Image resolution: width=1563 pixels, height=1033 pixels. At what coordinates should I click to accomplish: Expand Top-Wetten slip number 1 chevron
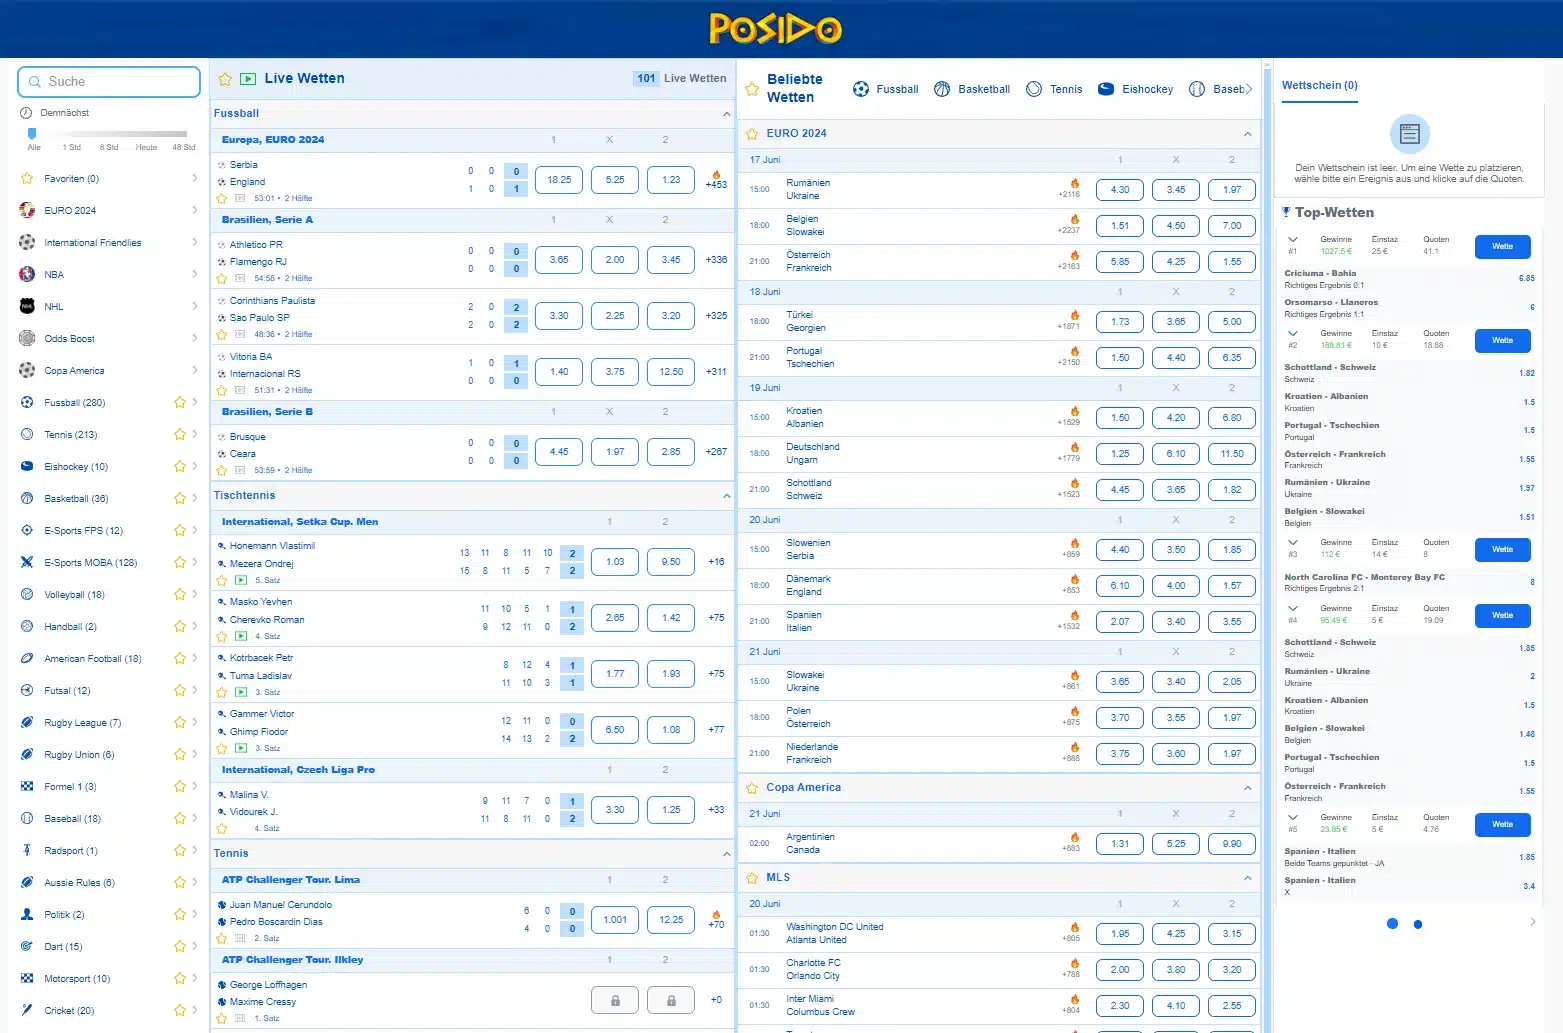[x=1293, y=240]
